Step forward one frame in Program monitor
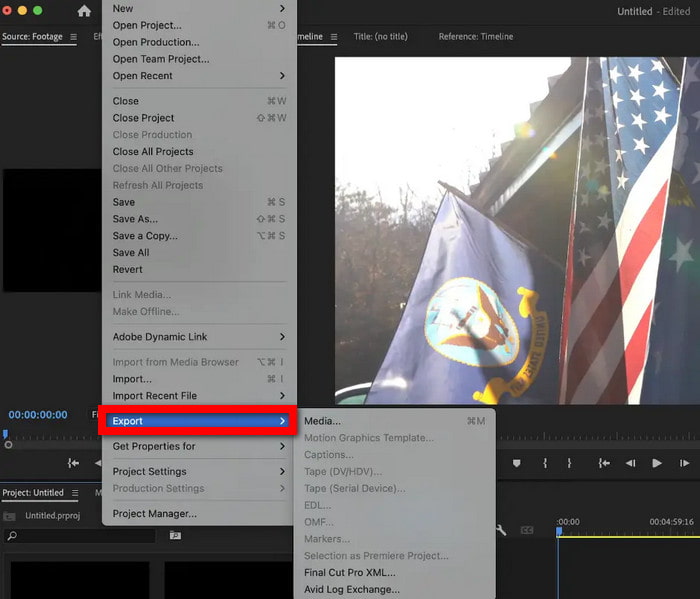The width and height of the screenshot is (700, 599). (x=684, y=463)
